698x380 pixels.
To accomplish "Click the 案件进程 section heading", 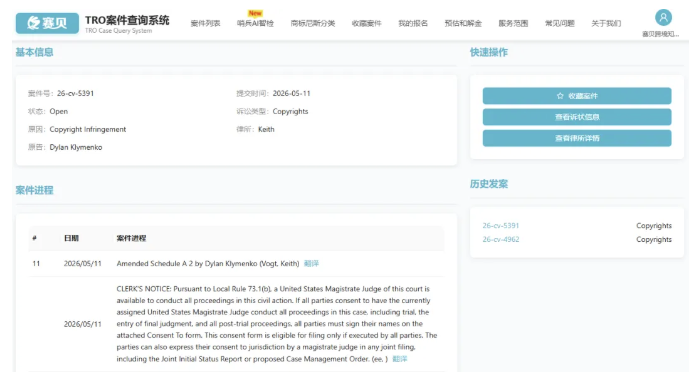I will (34, 190).
